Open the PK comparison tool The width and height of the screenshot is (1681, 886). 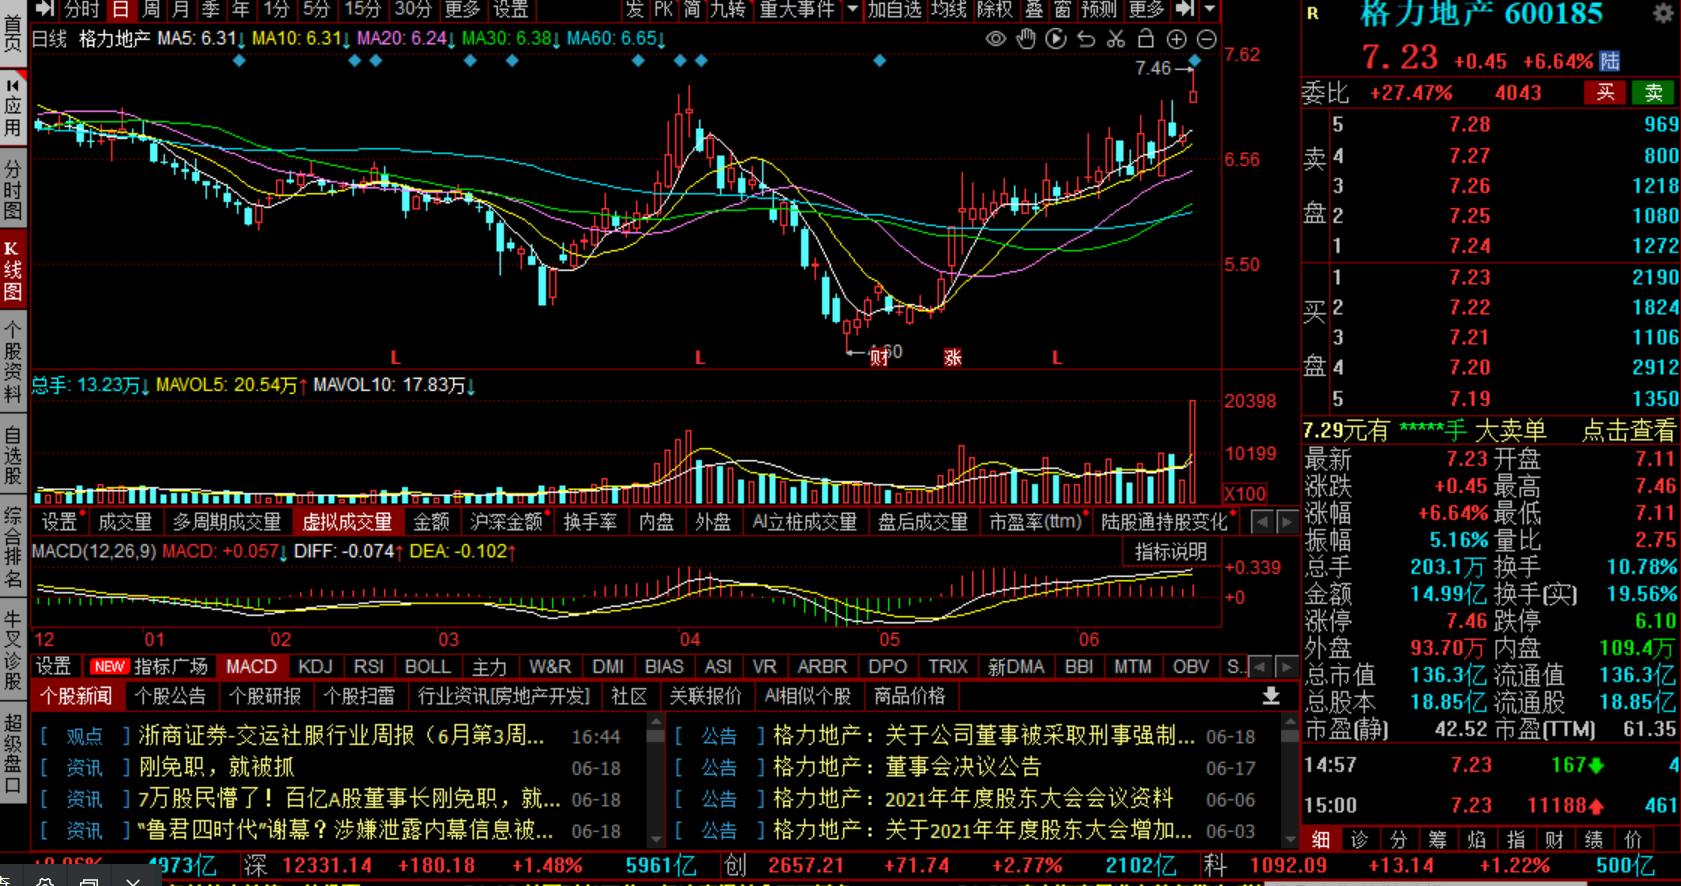pos(664,10)
